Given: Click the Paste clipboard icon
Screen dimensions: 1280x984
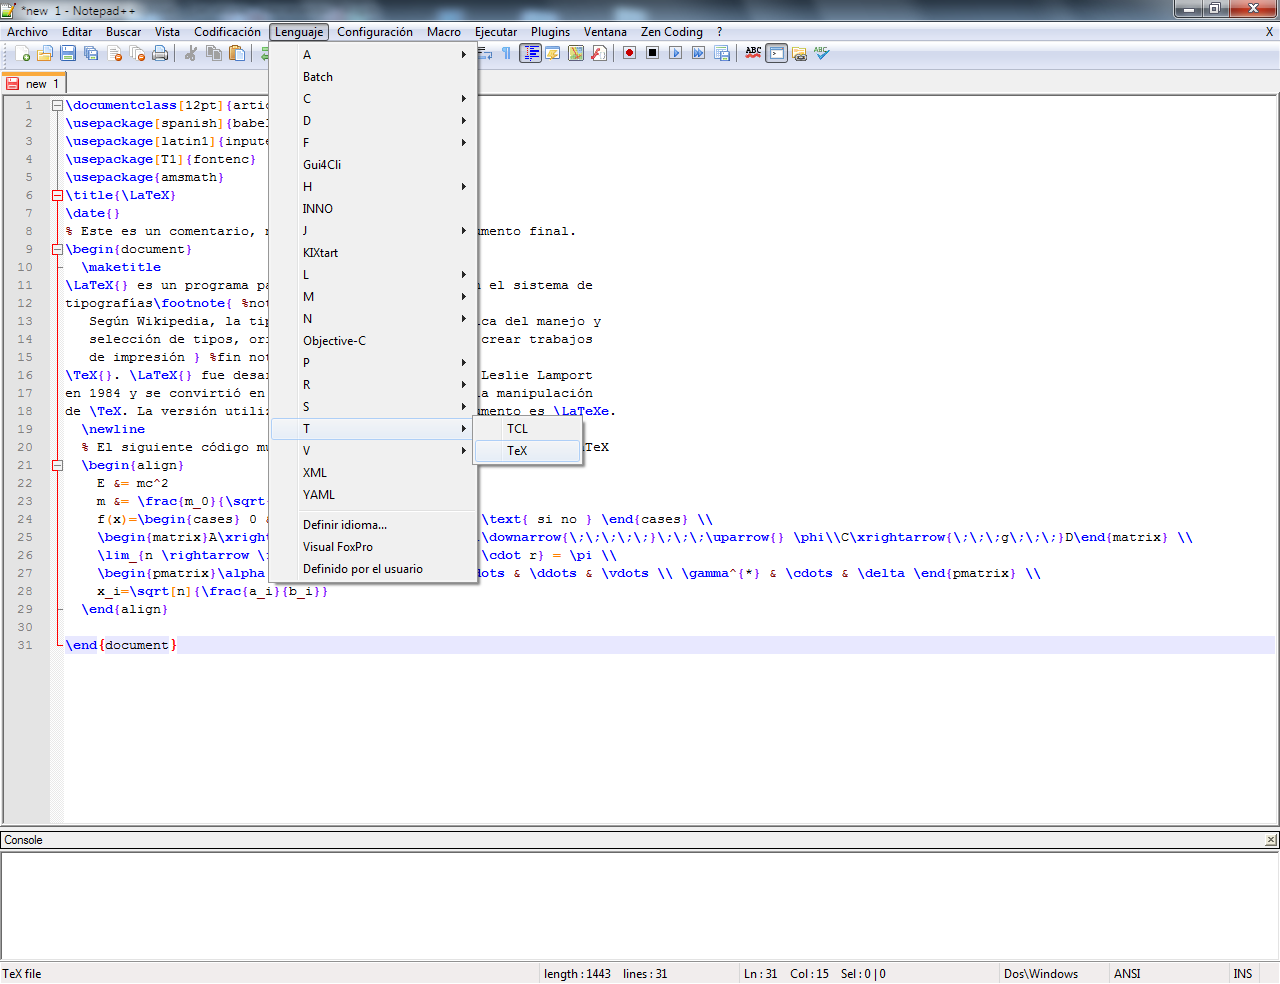Looking at the screenshot, I should click(x=236, y=54).
